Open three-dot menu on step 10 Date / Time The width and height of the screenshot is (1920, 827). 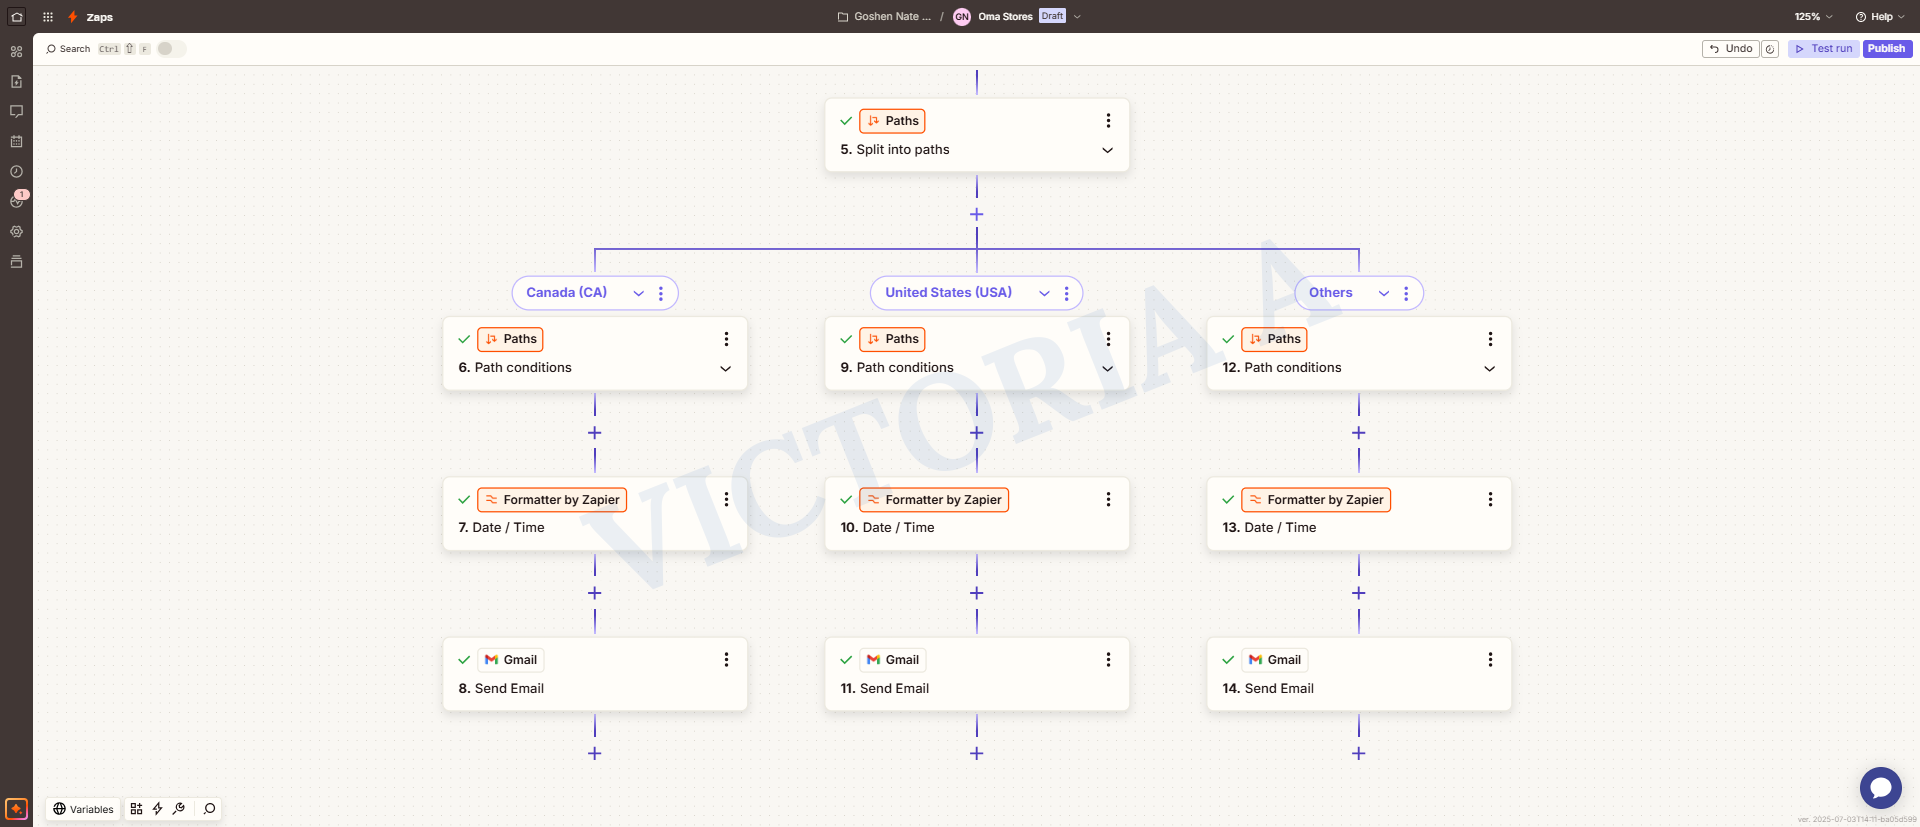point(1108,499)
